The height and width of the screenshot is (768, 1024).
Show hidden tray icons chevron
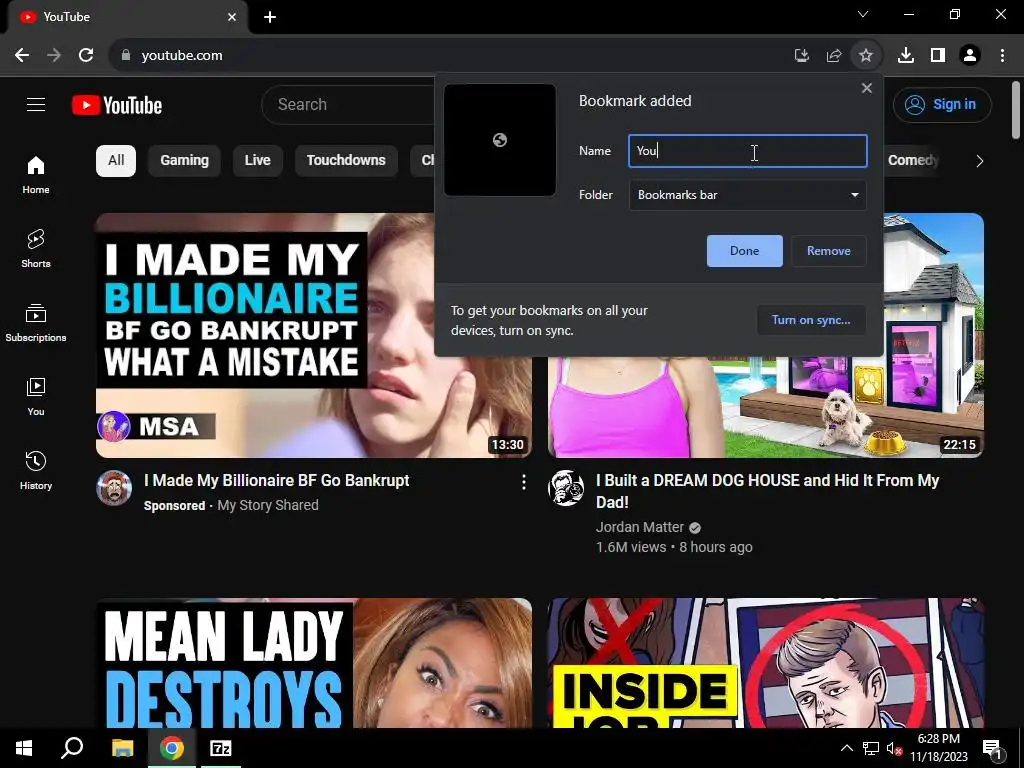[x=846, y=748]
